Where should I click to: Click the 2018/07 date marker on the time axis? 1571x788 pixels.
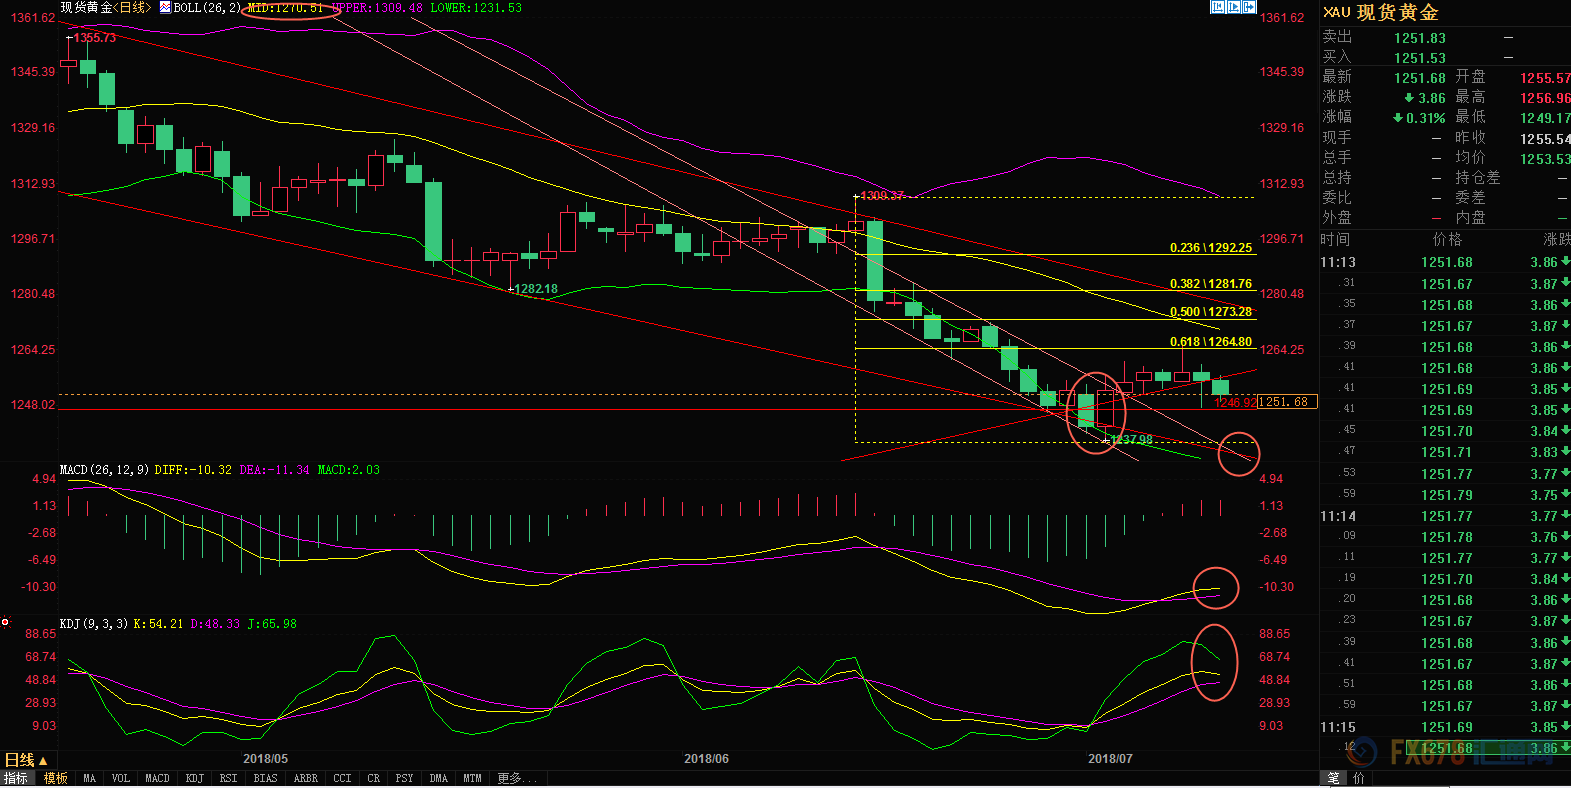[1110, 759]
